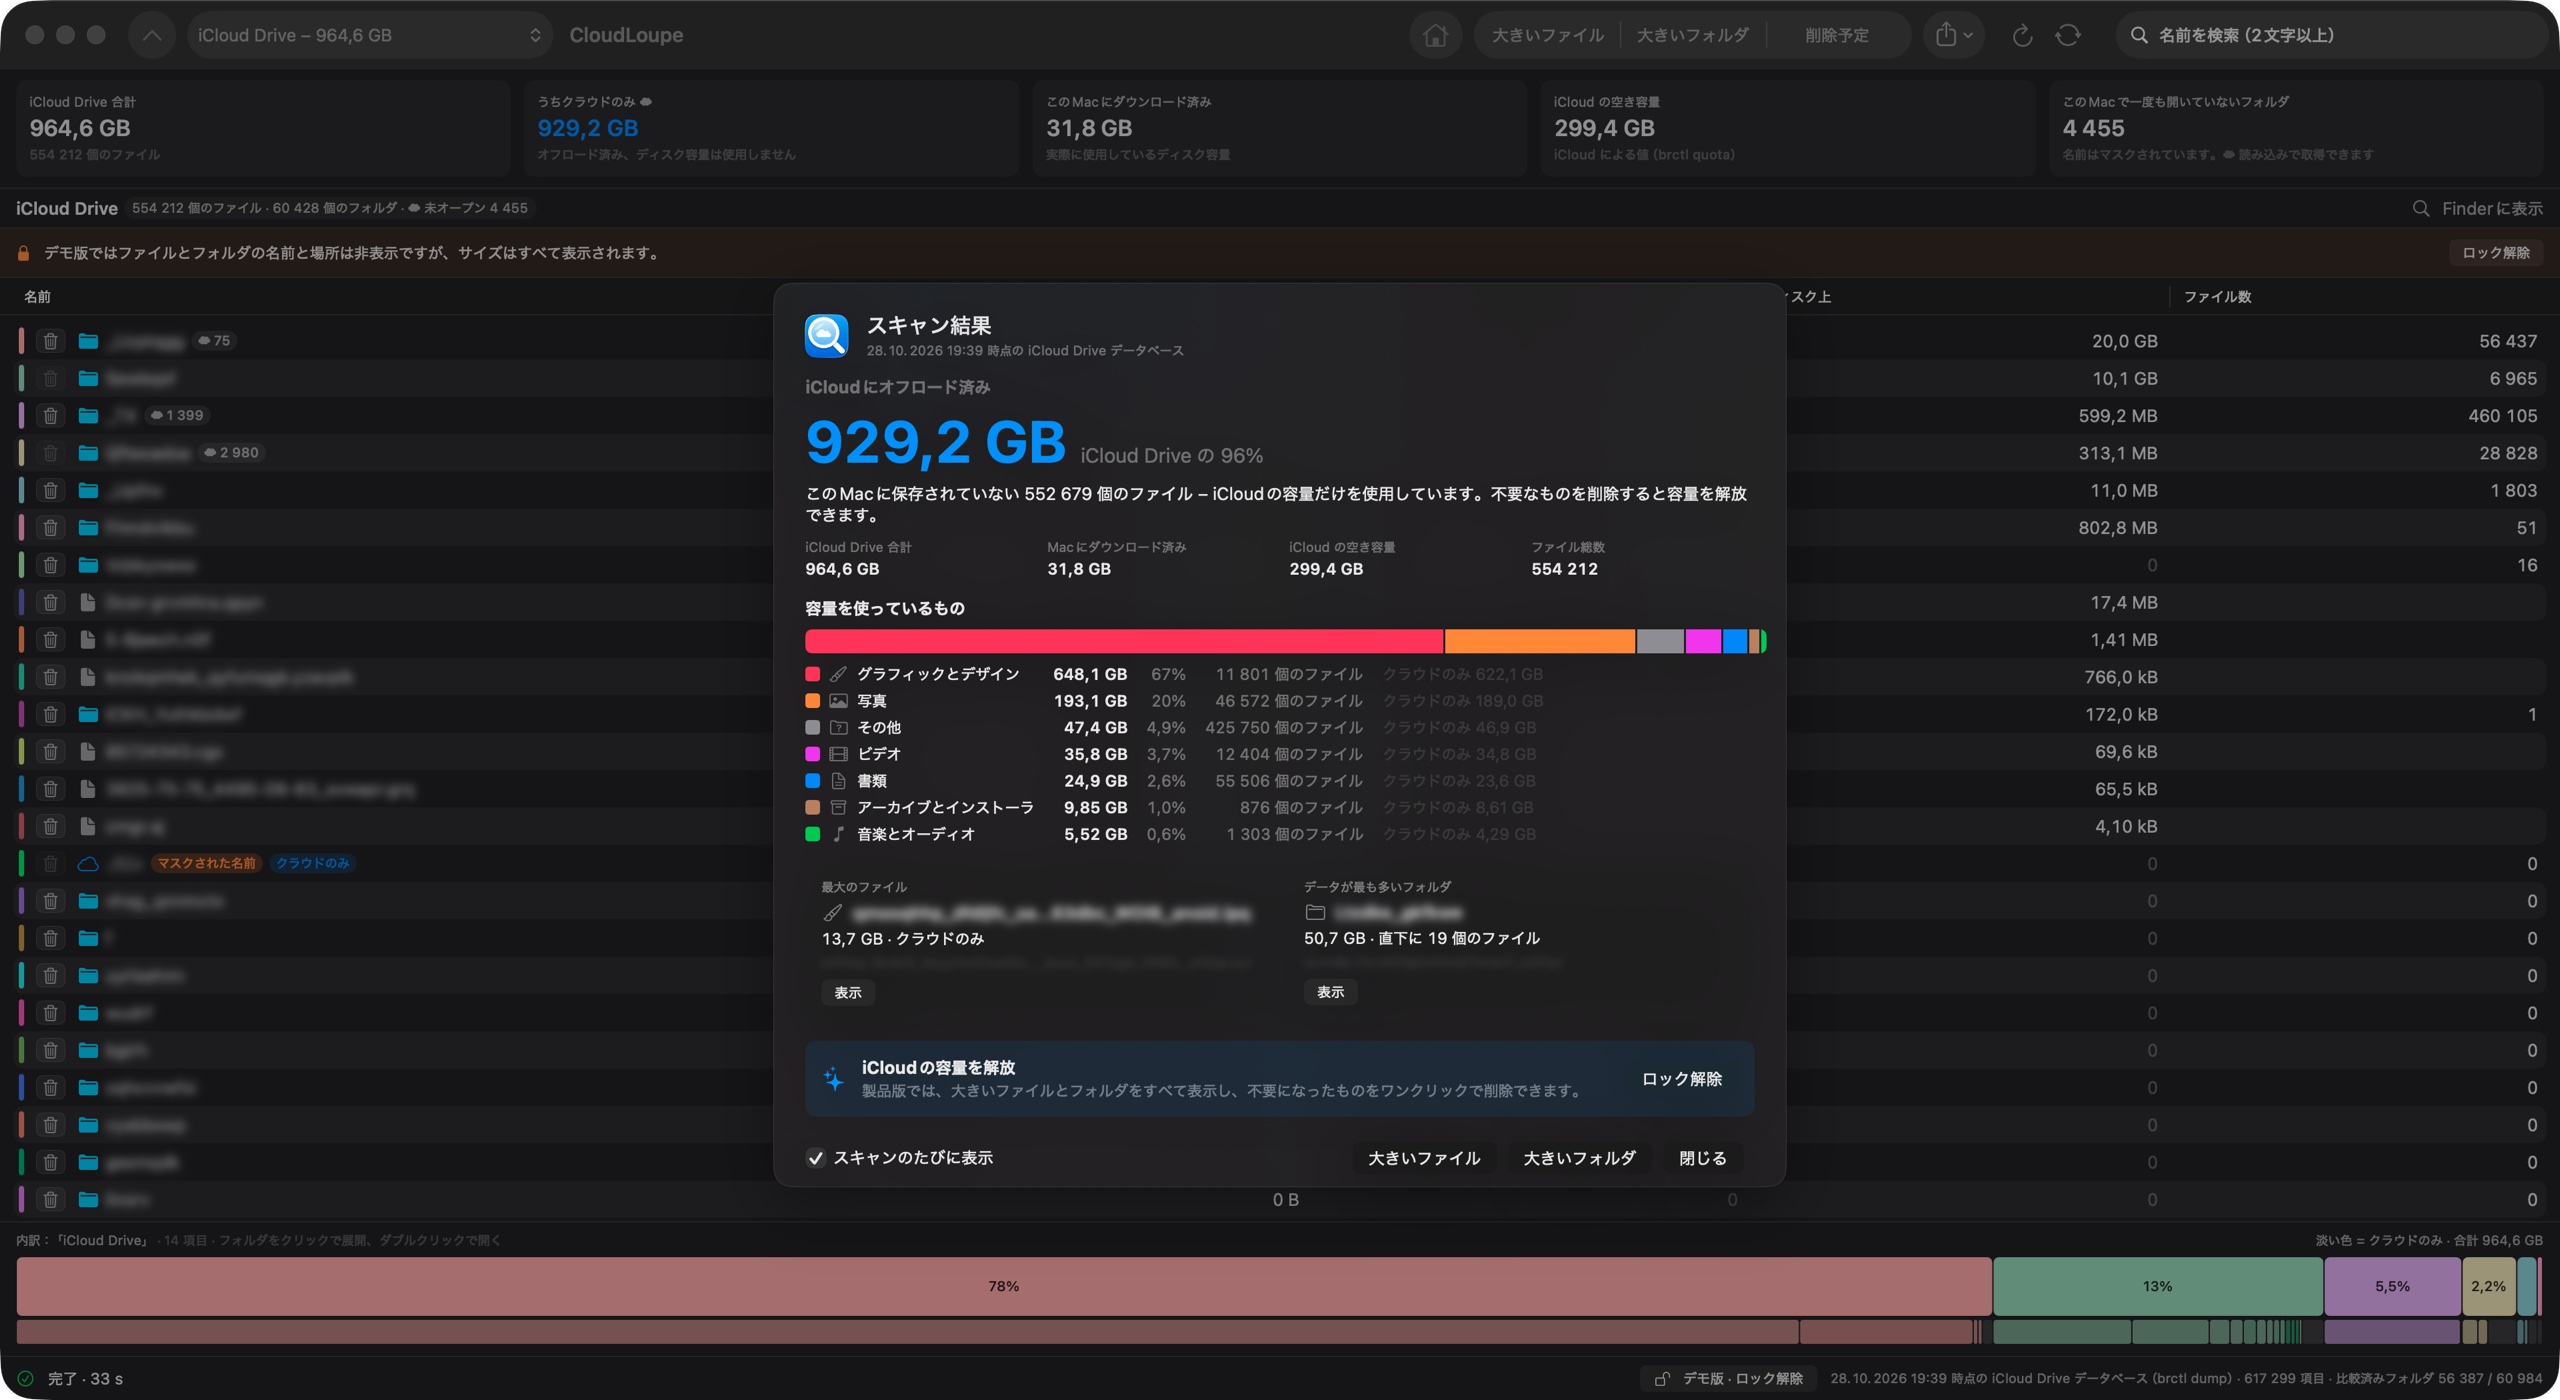
Task: Toggle スキャンのたびに表示 checkbox
Action: coord(816,1158)
